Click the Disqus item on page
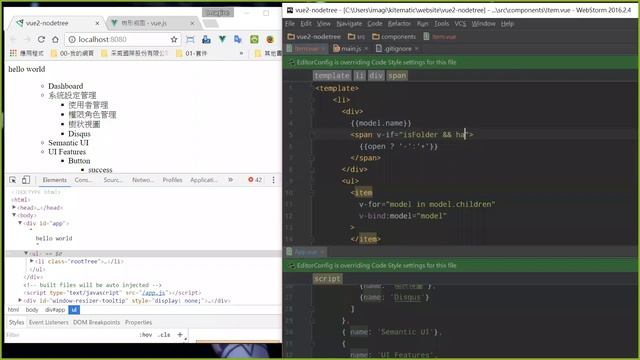Screen dimensions: 640x360 pyautogui.click(x=79, y=134)
